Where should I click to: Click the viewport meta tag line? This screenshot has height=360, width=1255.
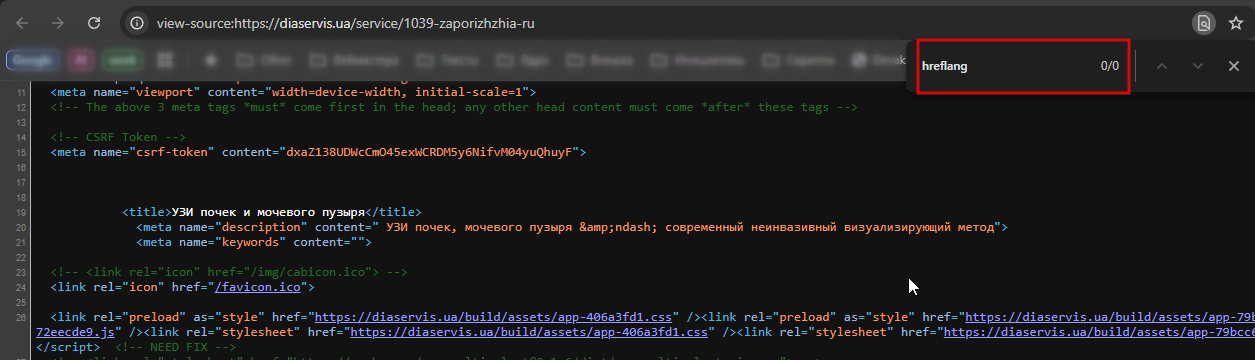[294, 92]
